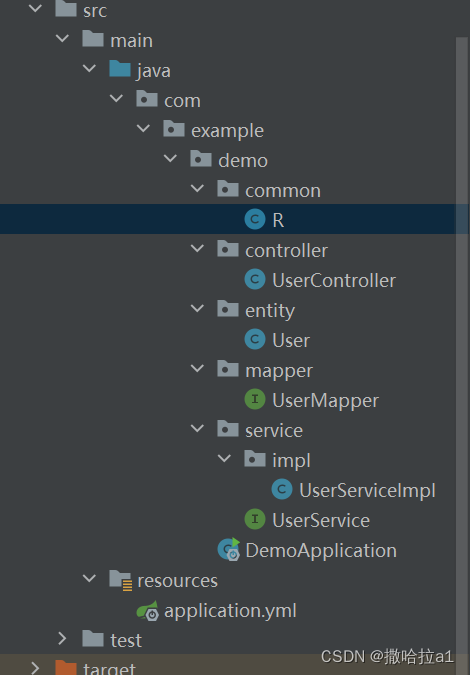Collapse the common package chevron

[x=198, y=189]
